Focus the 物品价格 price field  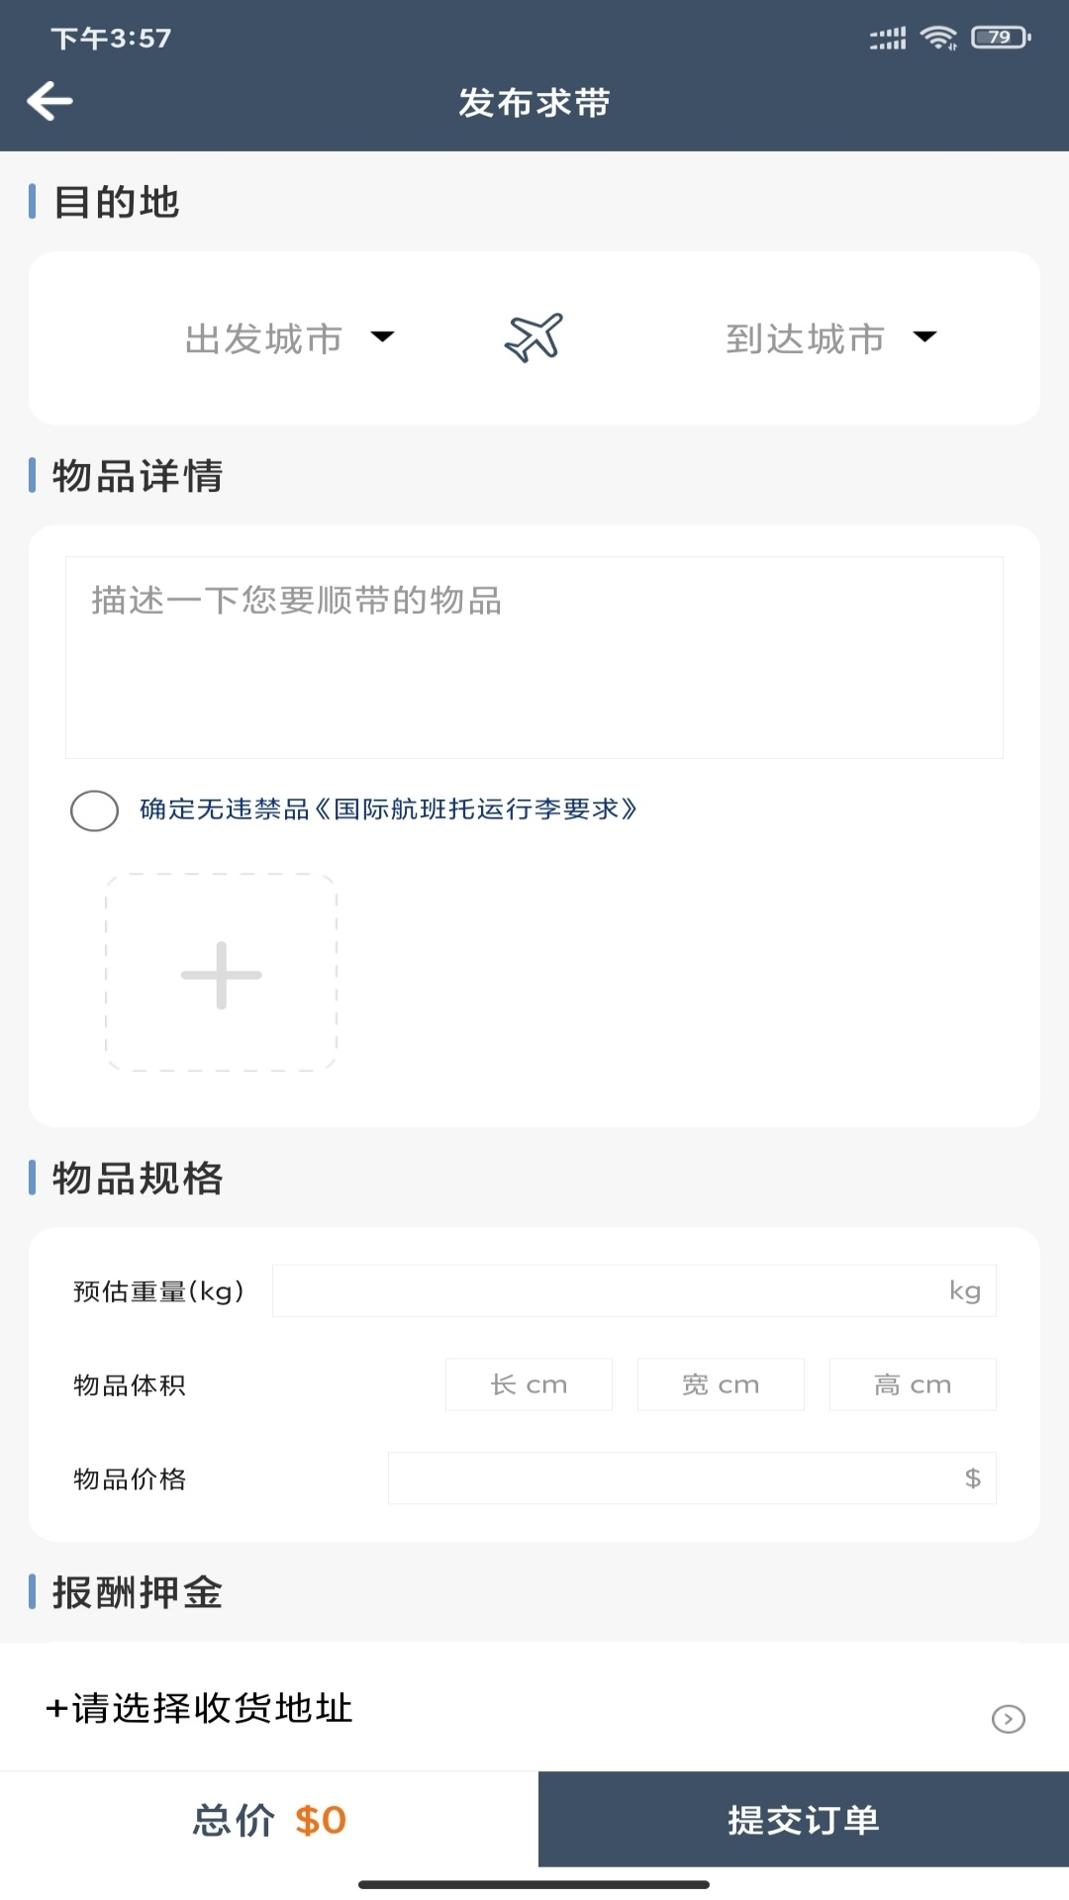point(691,1478)
